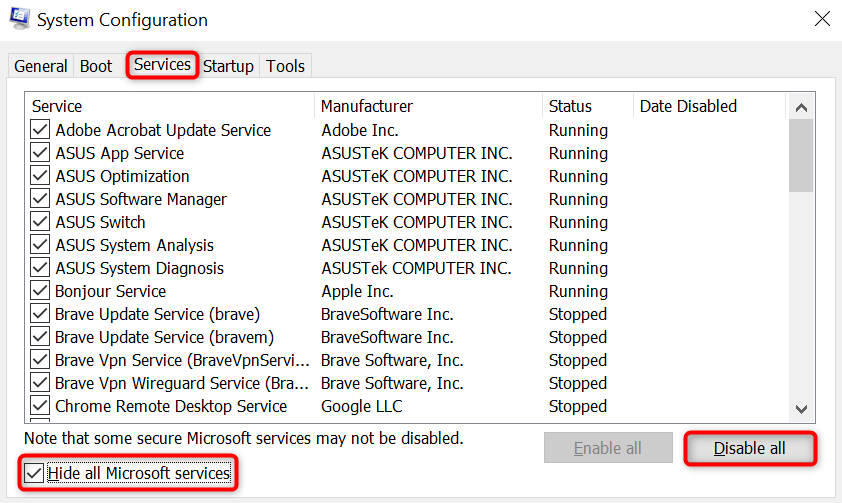Toggle Hide all Microsoft services checkbox
This screenshot has width=842, height=503.
pyautogui.click(x=35, y=473)
